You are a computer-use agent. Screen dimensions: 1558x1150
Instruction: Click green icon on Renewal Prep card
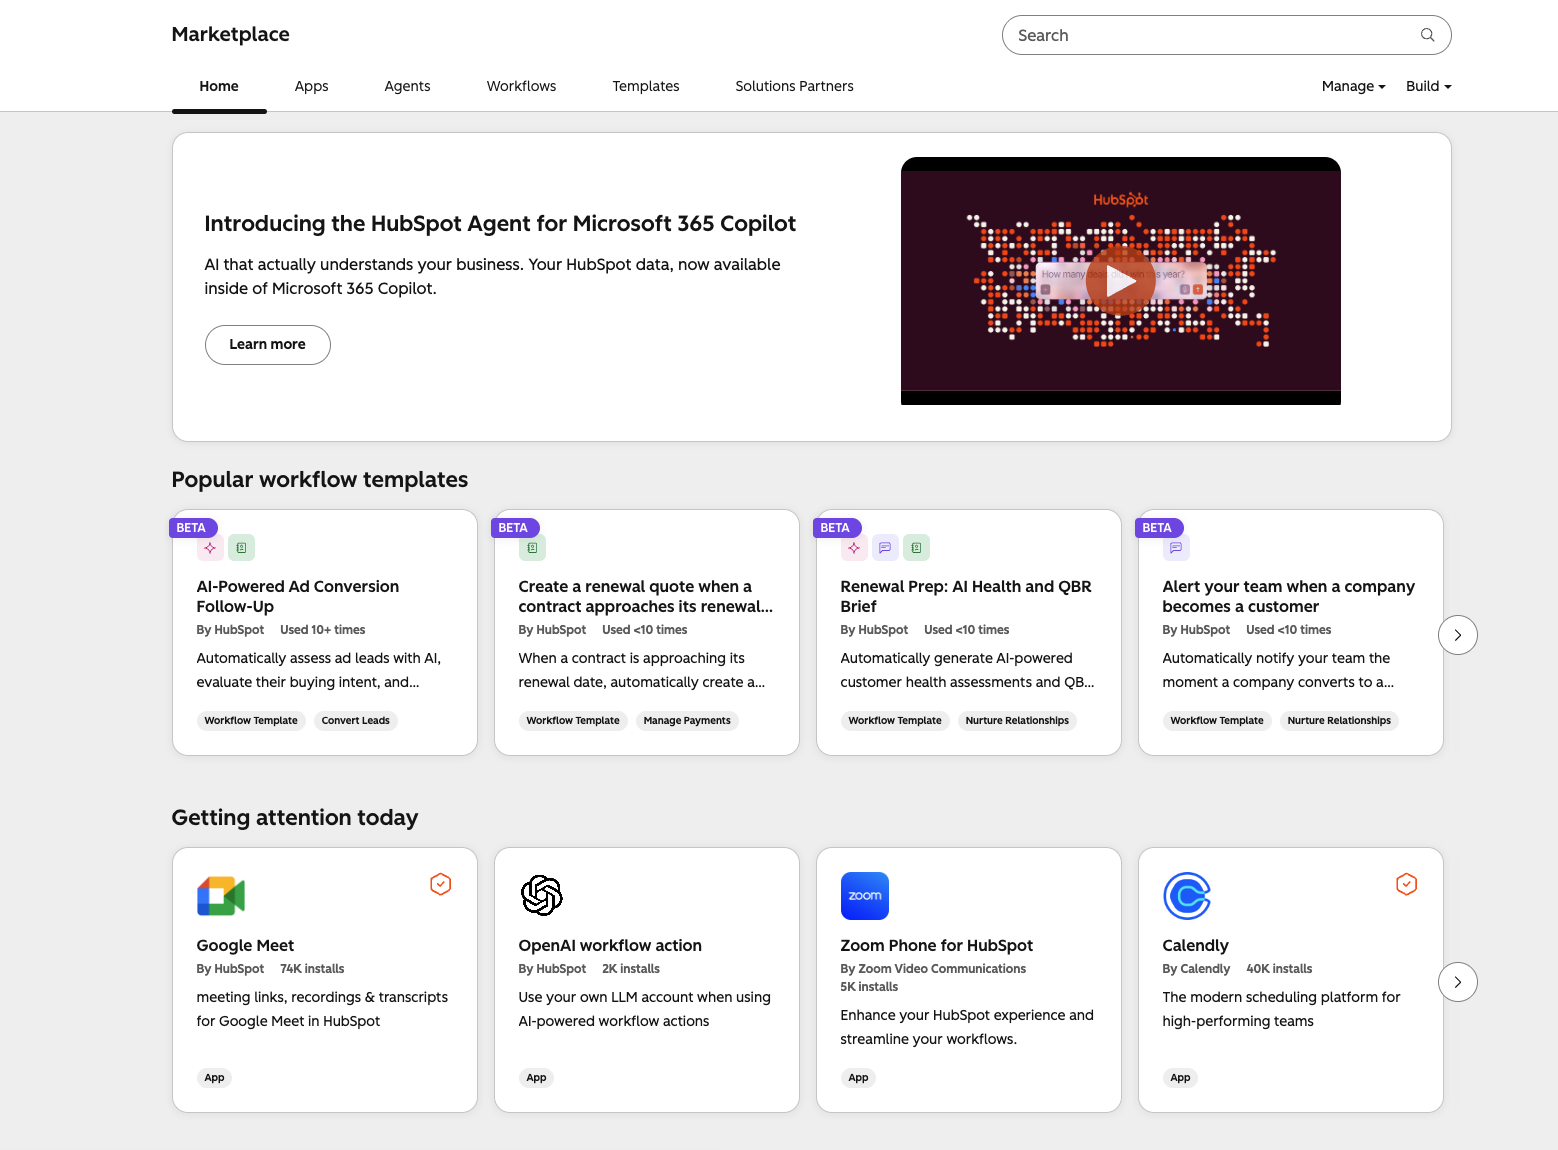(917, 548)
